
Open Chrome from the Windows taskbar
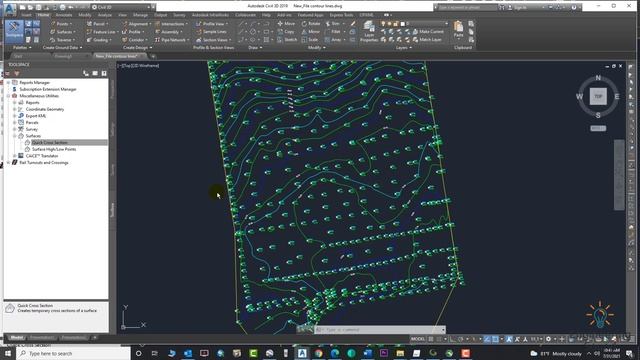318,353
